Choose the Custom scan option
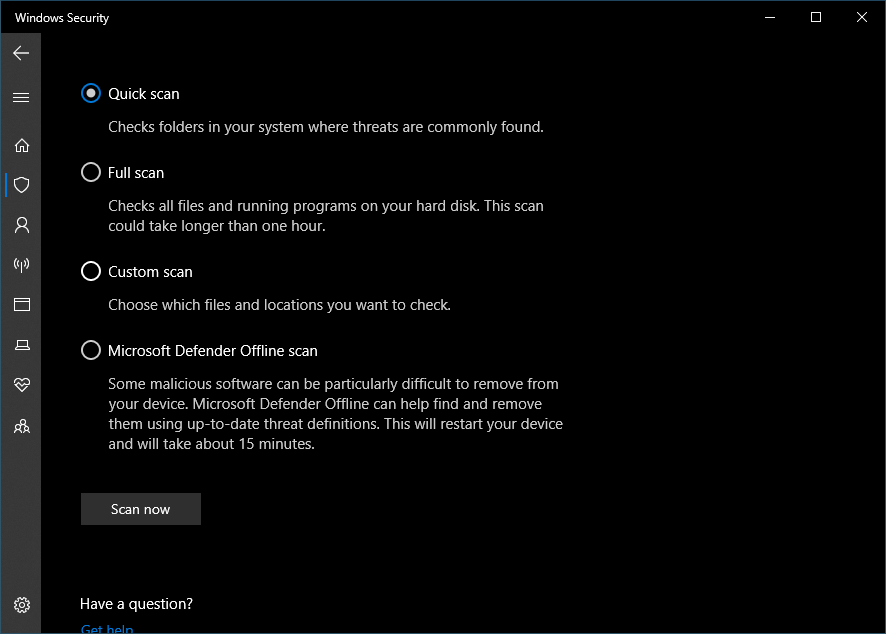Viewport: 886px width, 634px height. pos(90,271)
